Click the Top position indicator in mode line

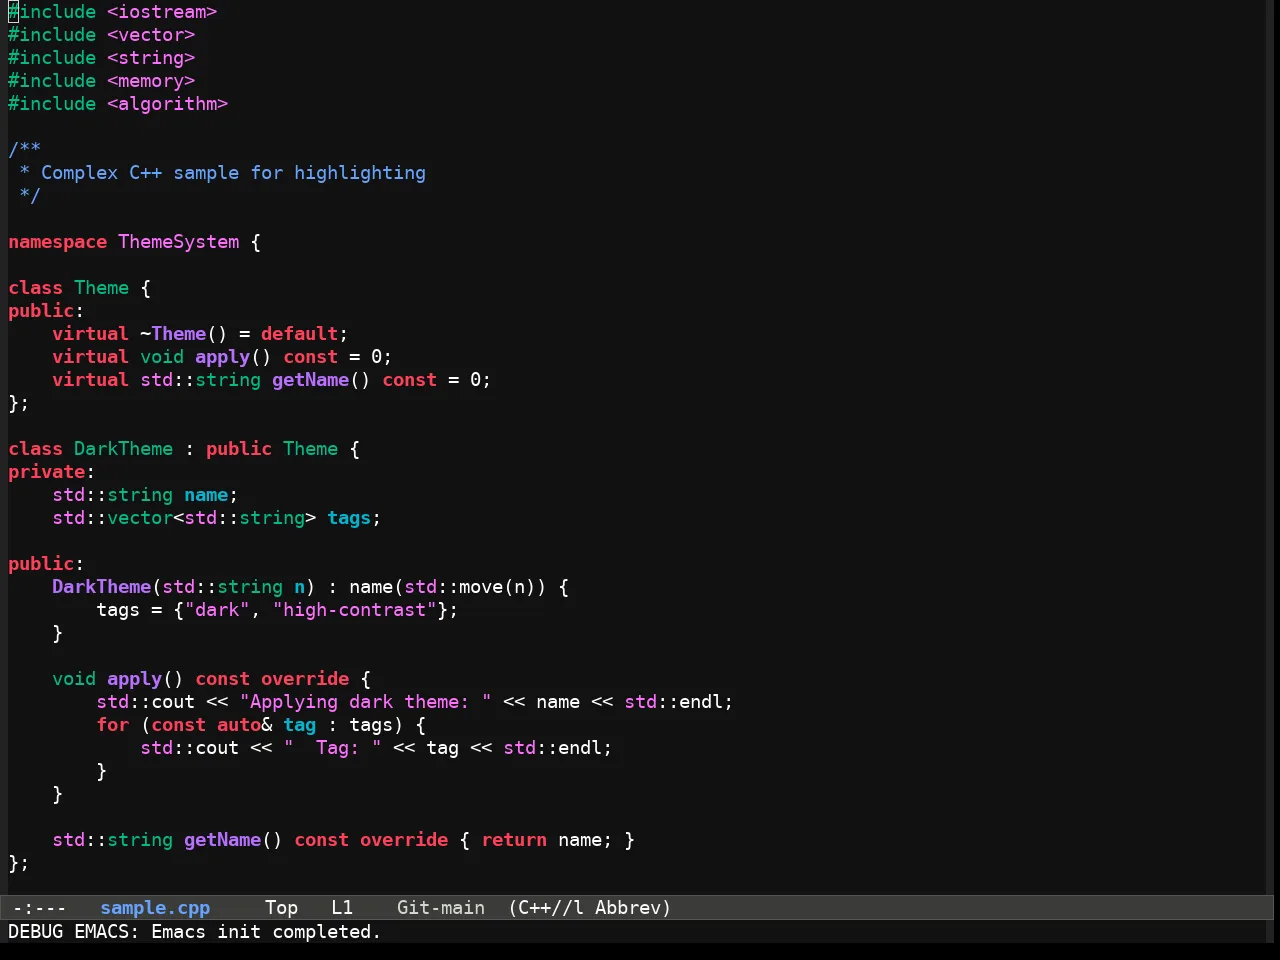click(x=281, y=908)
